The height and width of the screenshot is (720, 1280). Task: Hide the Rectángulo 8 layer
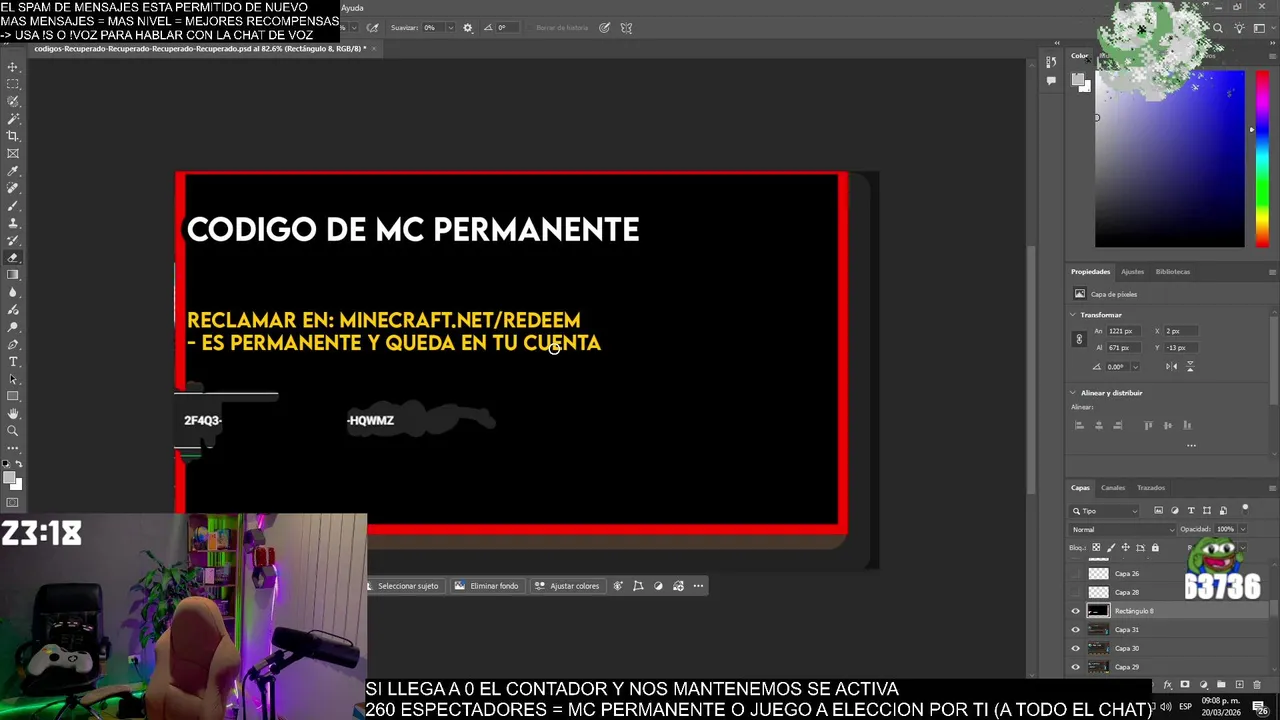[x=1076, y=611]
